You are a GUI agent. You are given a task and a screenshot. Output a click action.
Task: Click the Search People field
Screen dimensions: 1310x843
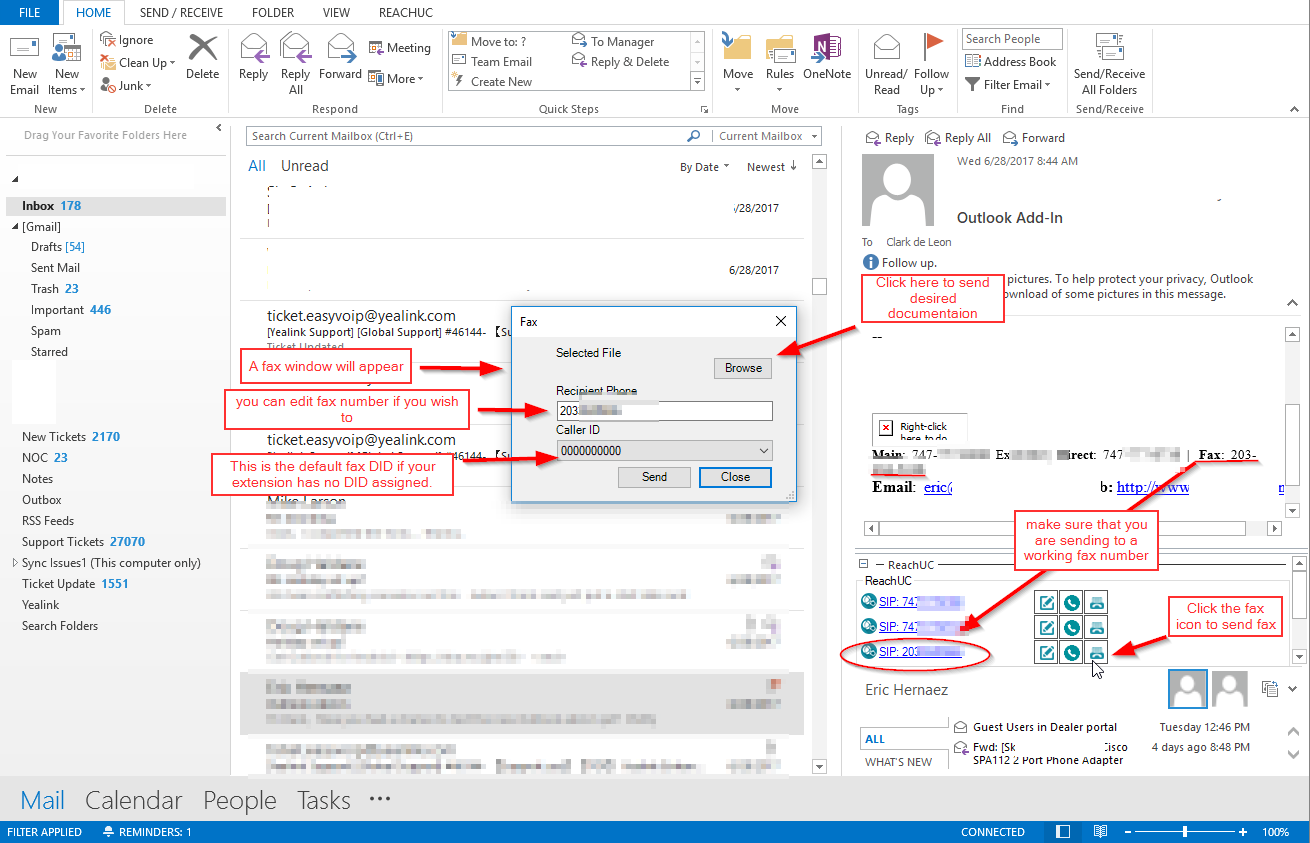[x=1010, y=39]
